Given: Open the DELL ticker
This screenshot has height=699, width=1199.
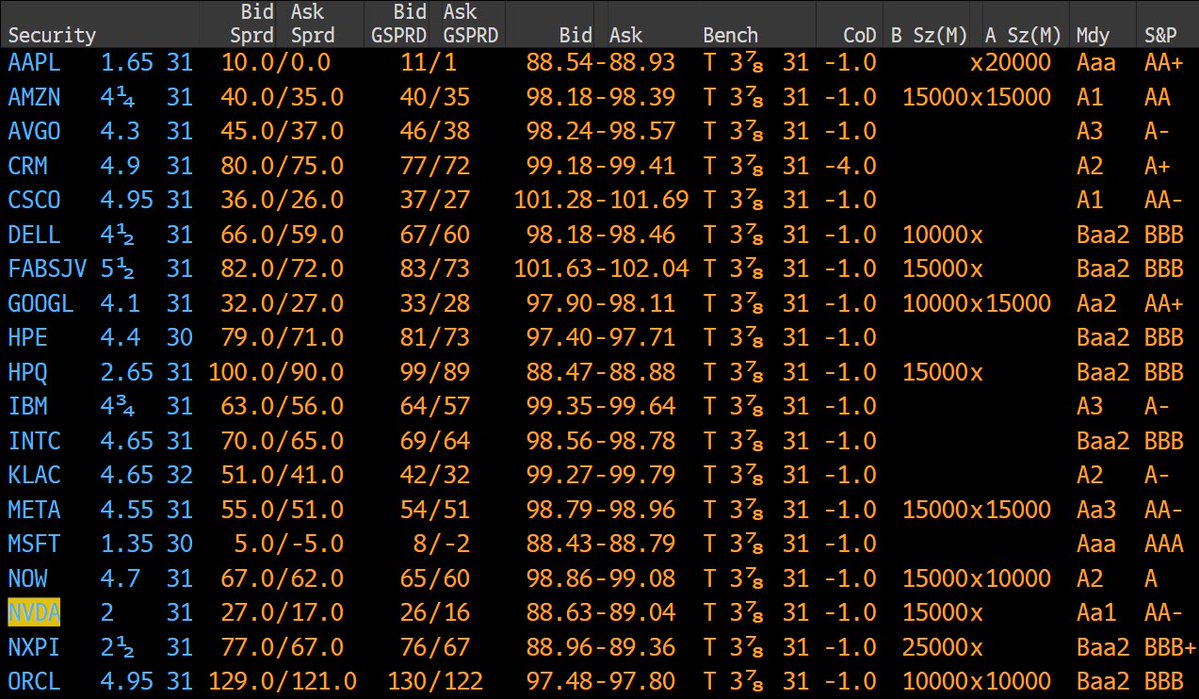Looking at the screenshot, I should [x=34, y=235].
